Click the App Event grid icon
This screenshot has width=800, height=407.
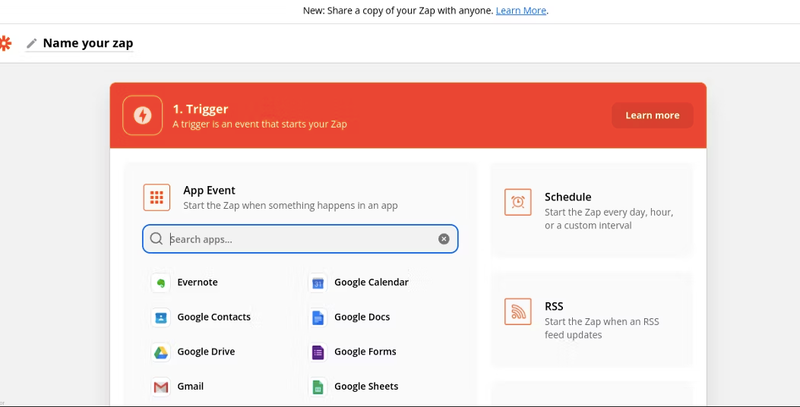157,197
